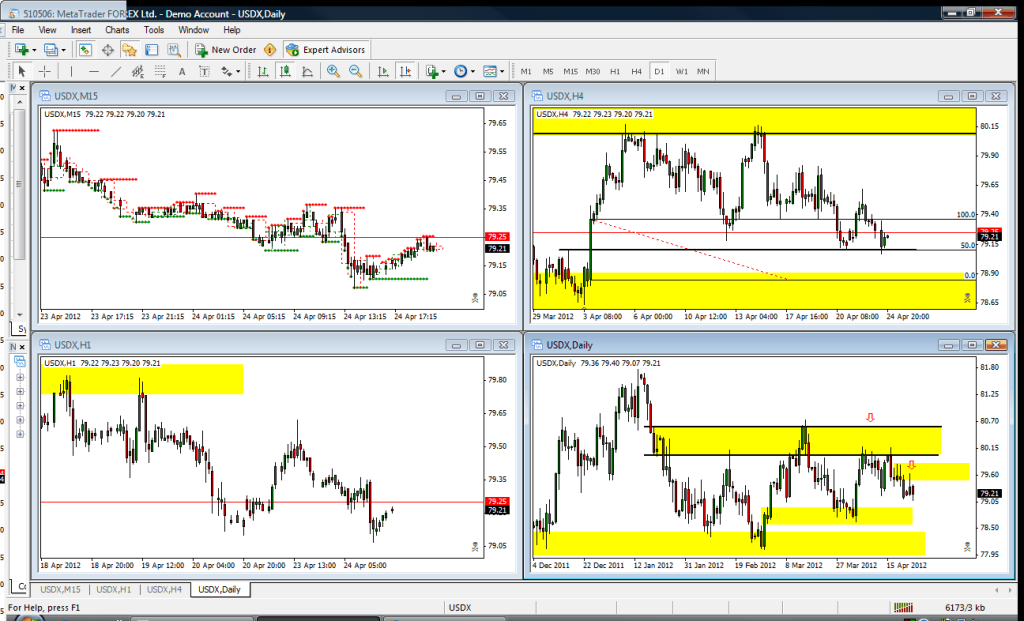Open the Indicators list icon

432,71
